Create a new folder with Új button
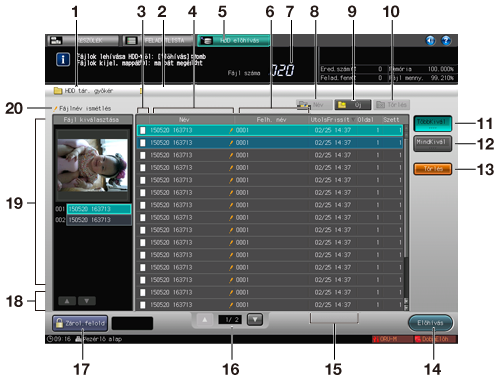500x380 pixels. point(353,105)
